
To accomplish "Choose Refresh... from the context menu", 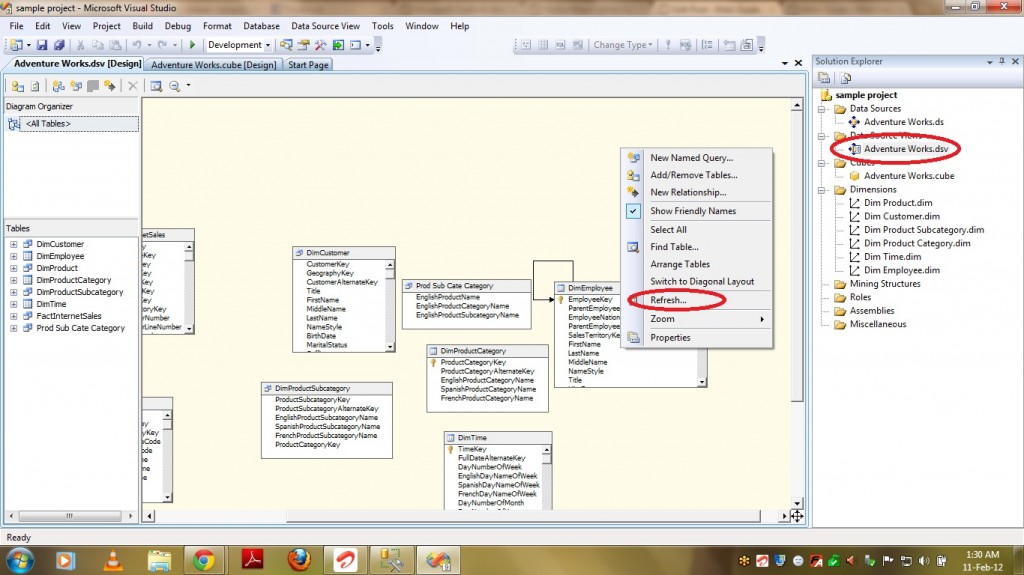I will 668,300.
